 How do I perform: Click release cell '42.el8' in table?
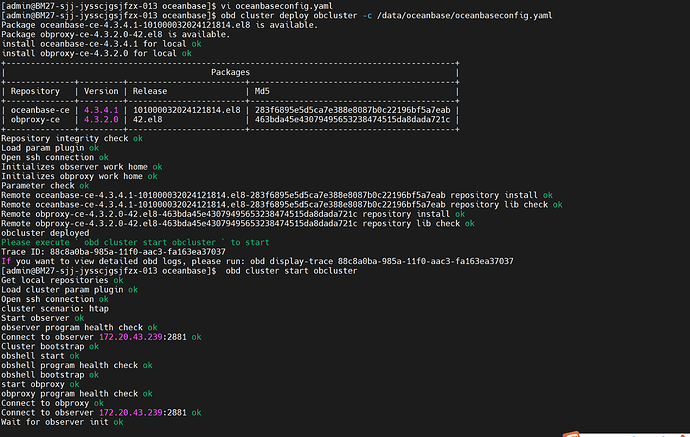click(147, 120)
